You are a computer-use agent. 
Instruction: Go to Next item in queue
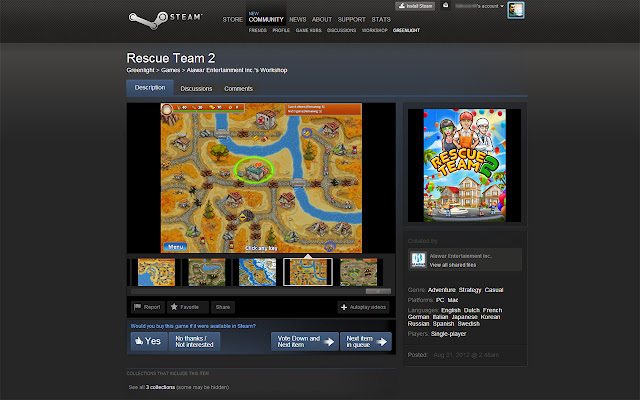coord(366,341)
